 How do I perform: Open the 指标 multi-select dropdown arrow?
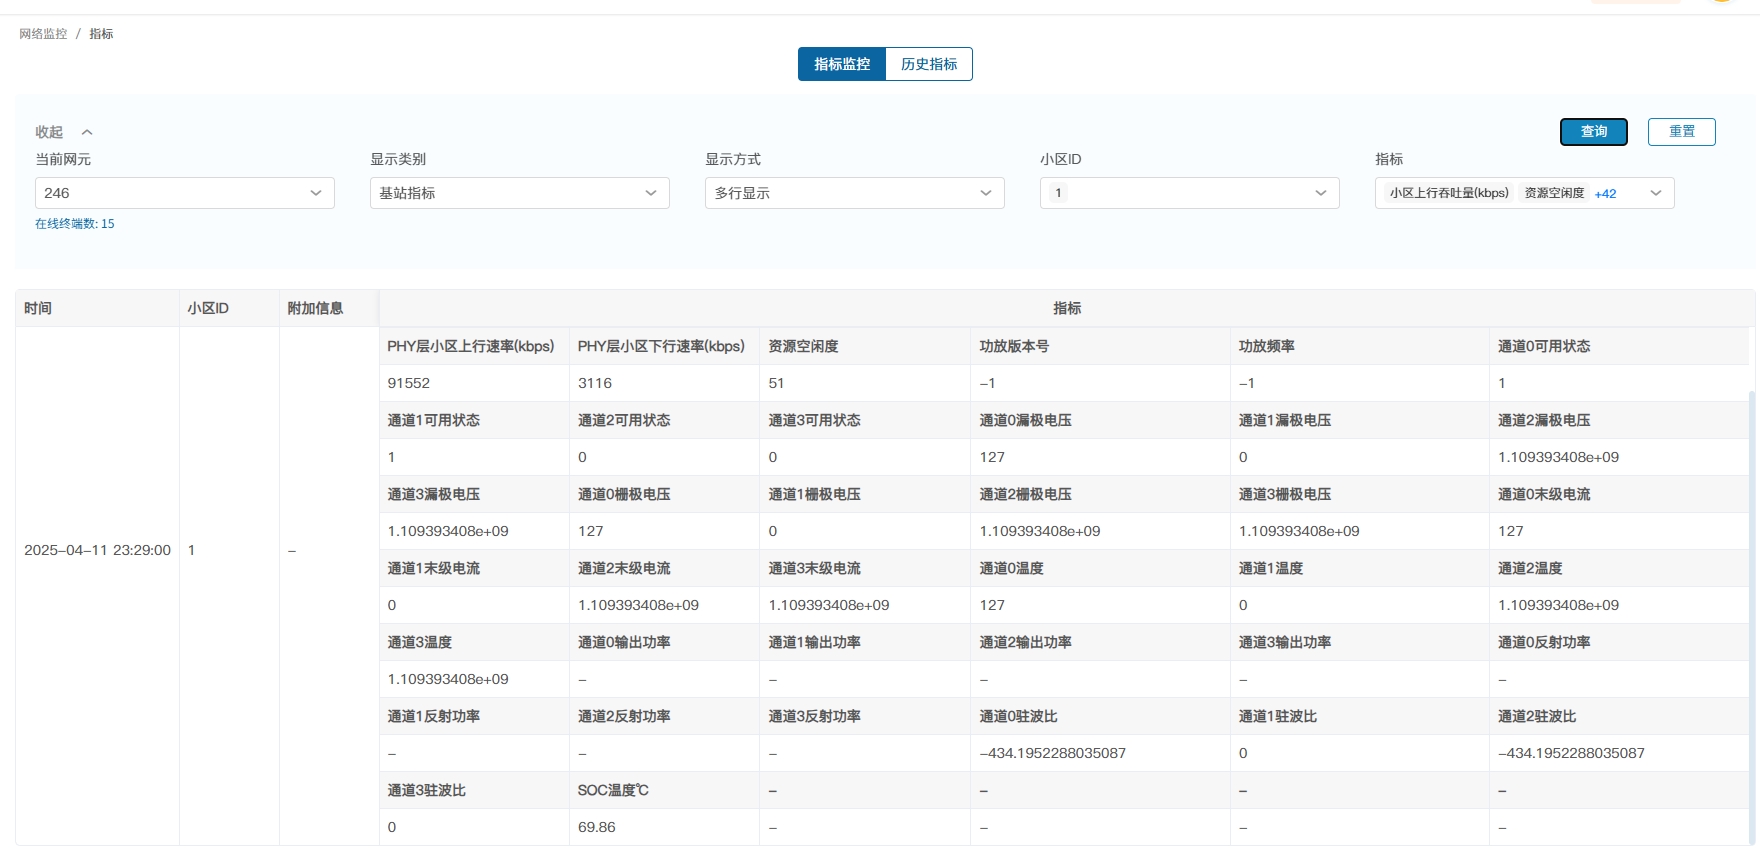point(1656,193)
